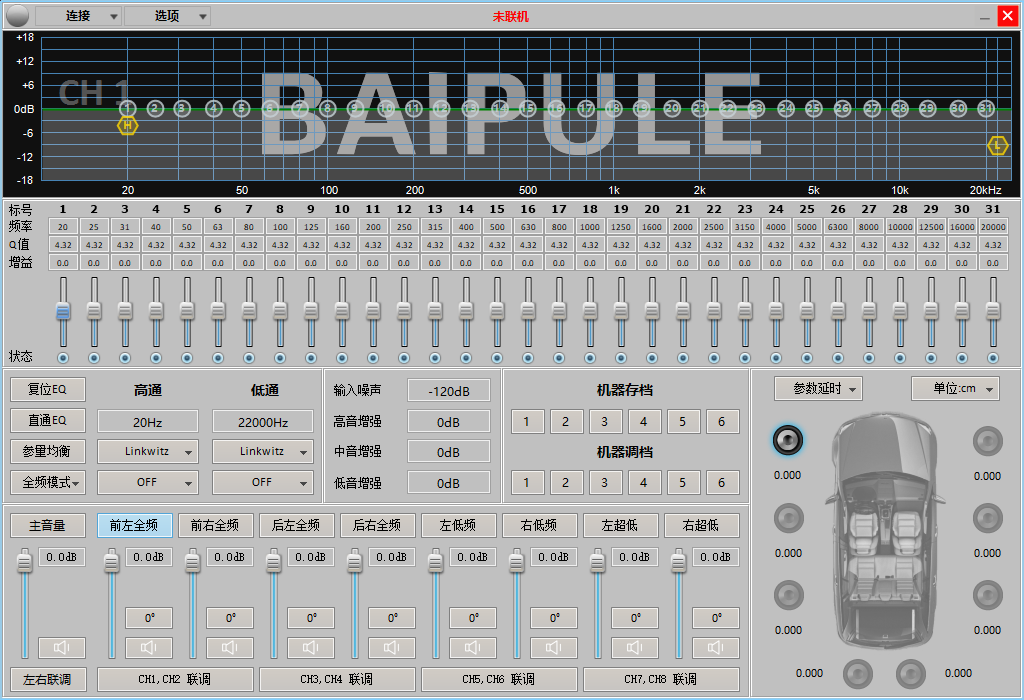Select the left subwoofer speaker below the car
The image size is (1024, 700).
857,674
